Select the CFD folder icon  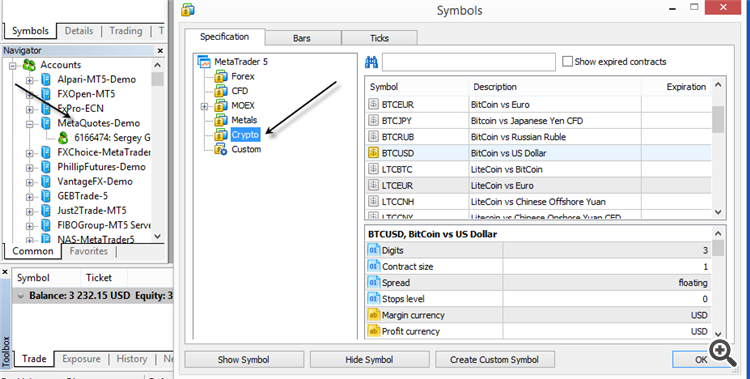pyautogui.click(x=221, y=91)
